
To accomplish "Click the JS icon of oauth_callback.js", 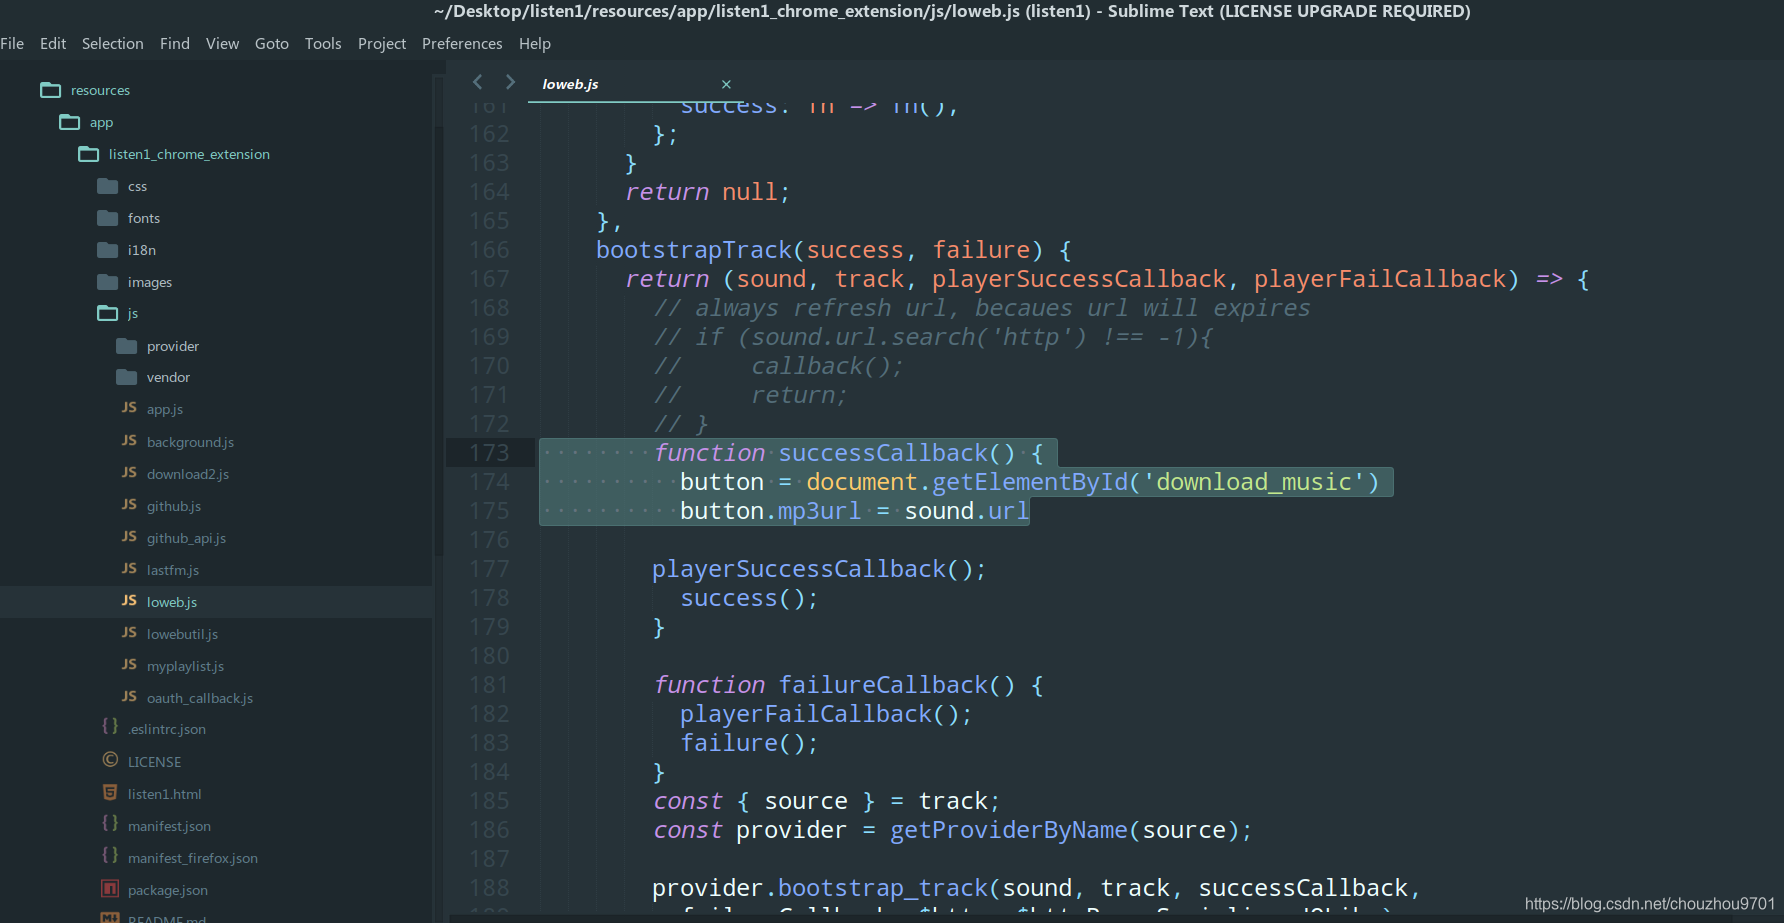I will (129, 697).
